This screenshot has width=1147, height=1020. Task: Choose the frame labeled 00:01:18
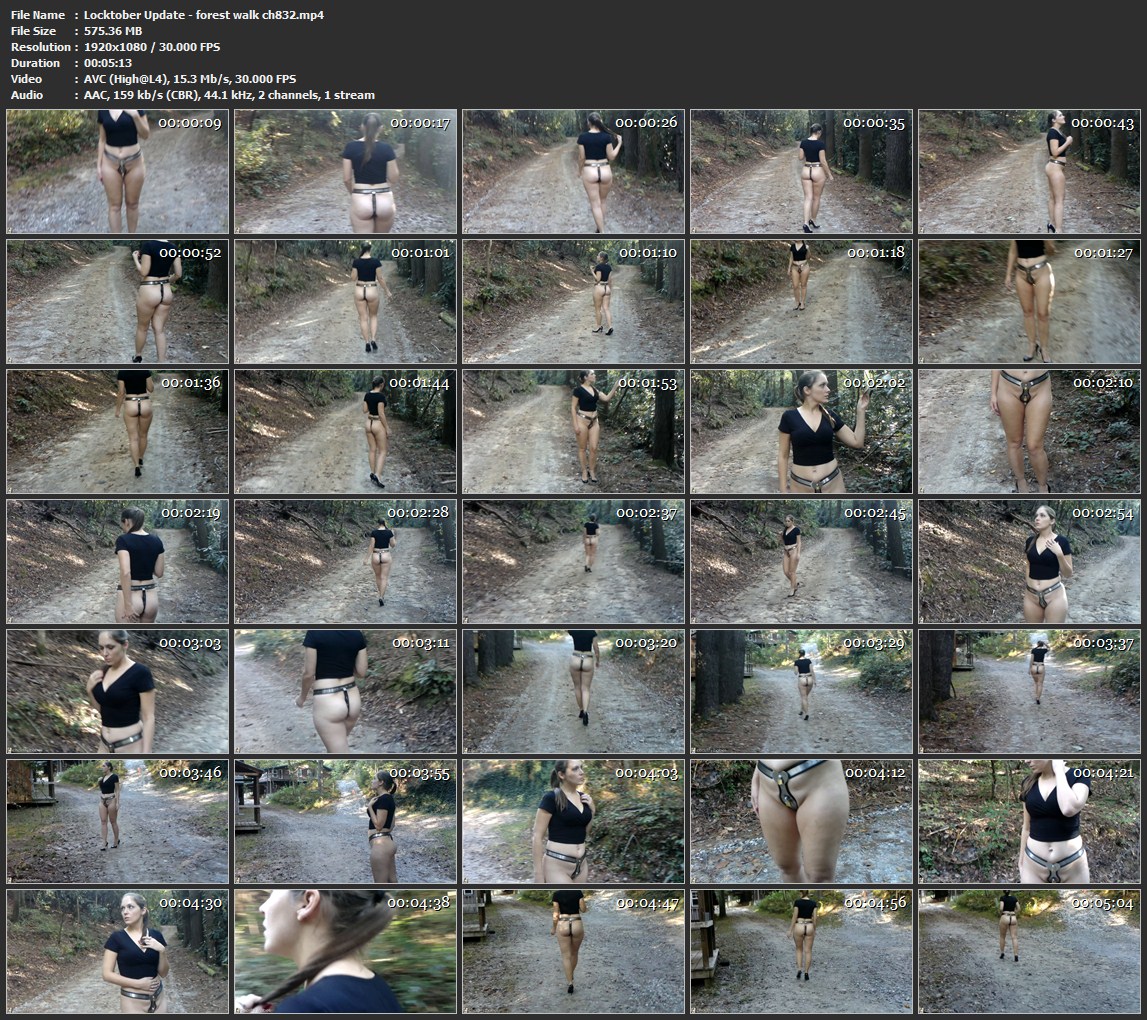(802, 301)
